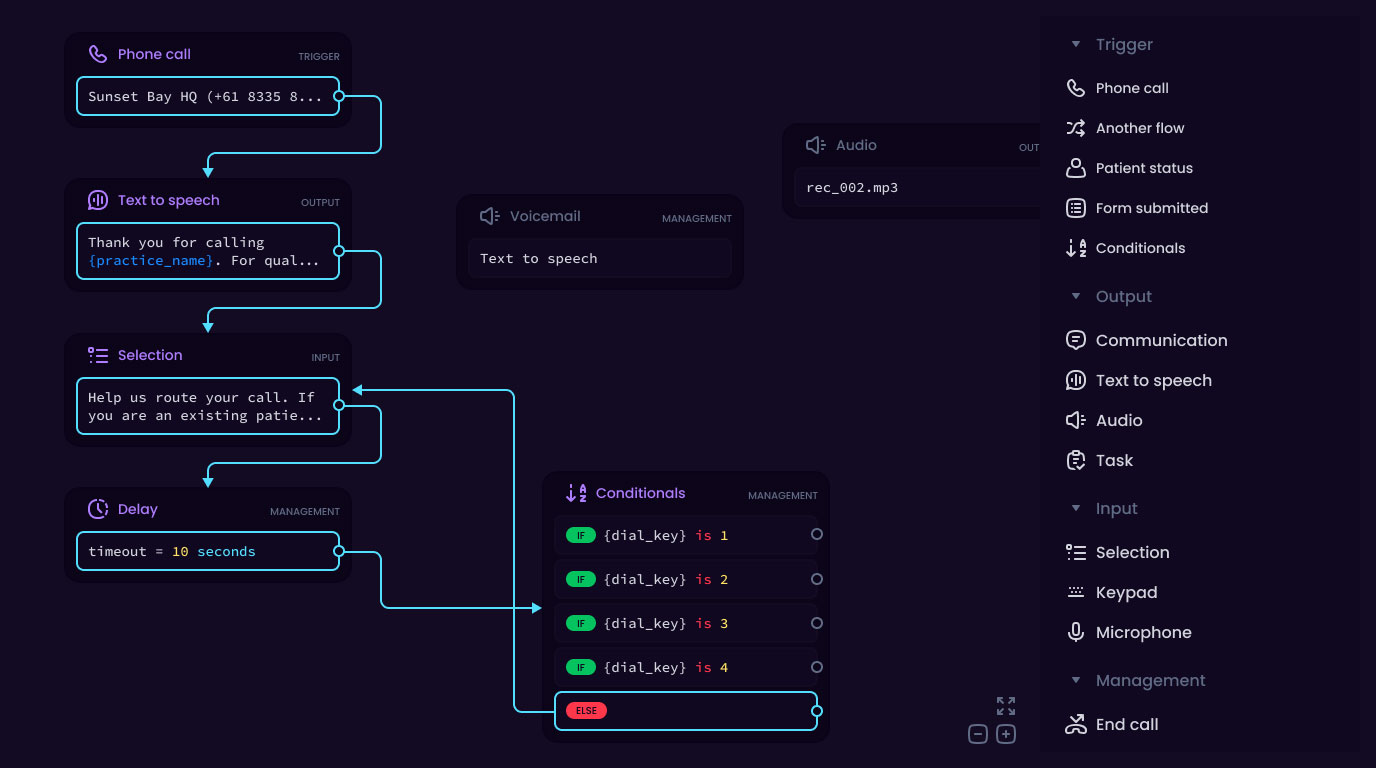This screenshot has height=768, width=1376.
Task: Select the Microphone input from the sidebar
Action: click(x=1075, y=632)
